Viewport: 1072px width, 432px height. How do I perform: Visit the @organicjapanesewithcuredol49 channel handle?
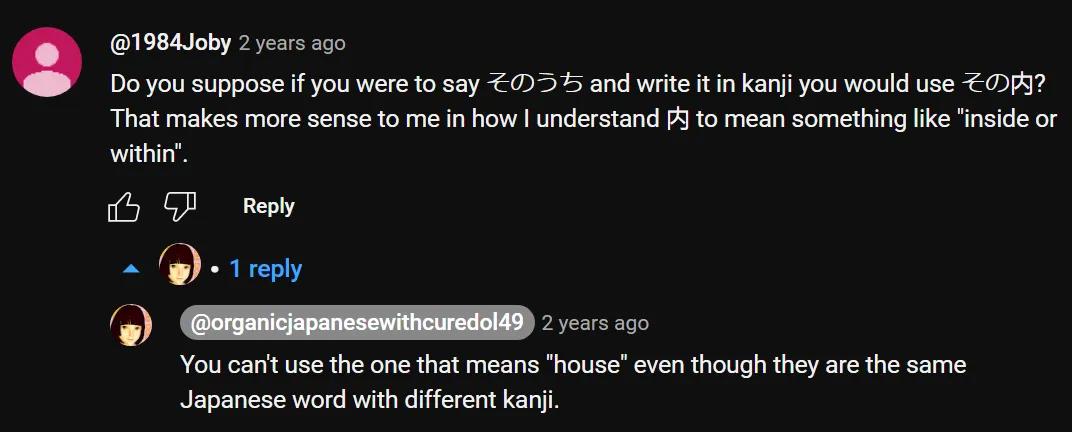(357, 323)
